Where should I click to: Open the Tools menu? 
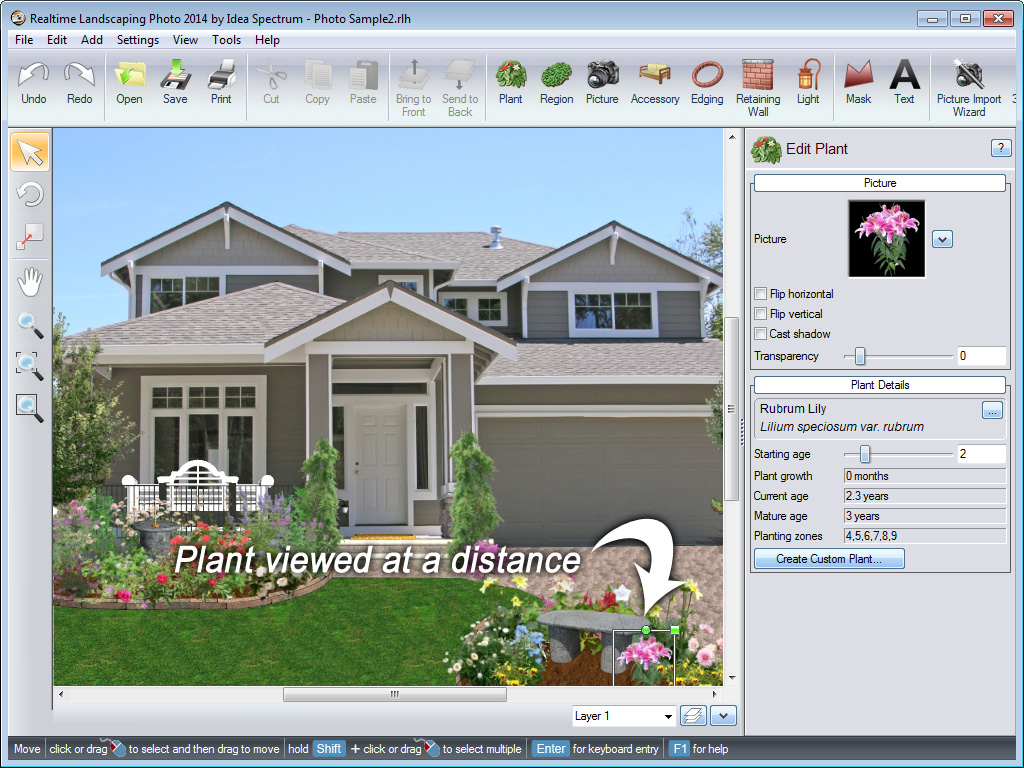click(x=226, y=40)
